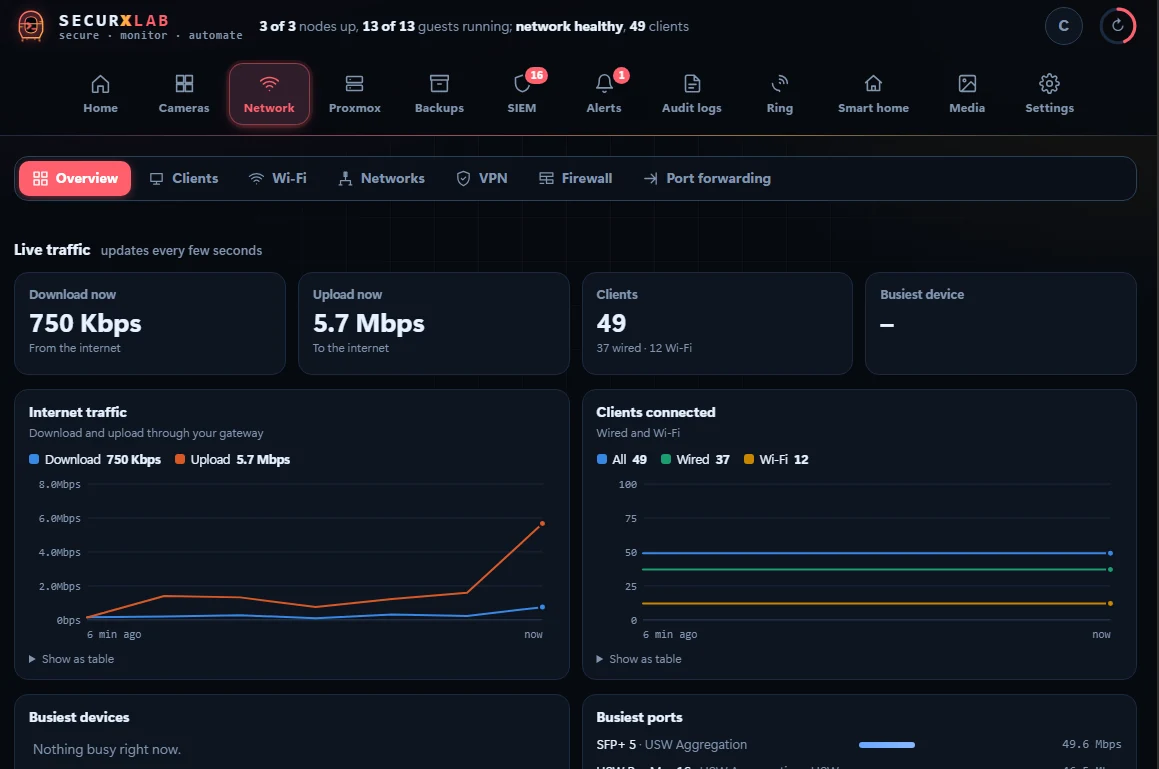1159x769 pixels.
Task: Open the Smart home section
Action: (x=874, y=94)
